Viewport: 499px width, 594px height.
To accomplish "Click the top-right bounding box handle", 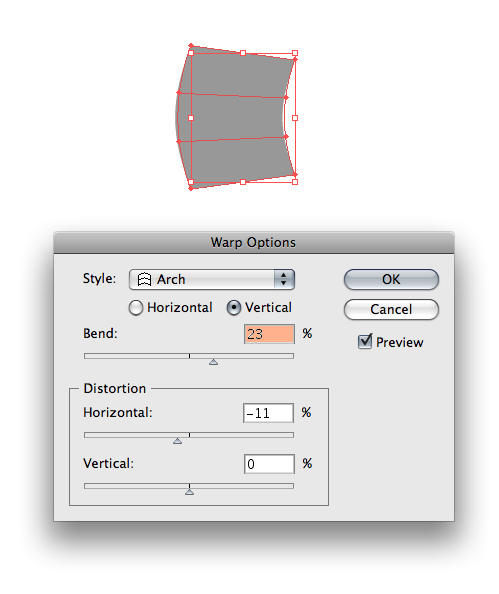I will click(x=295, y=53).
